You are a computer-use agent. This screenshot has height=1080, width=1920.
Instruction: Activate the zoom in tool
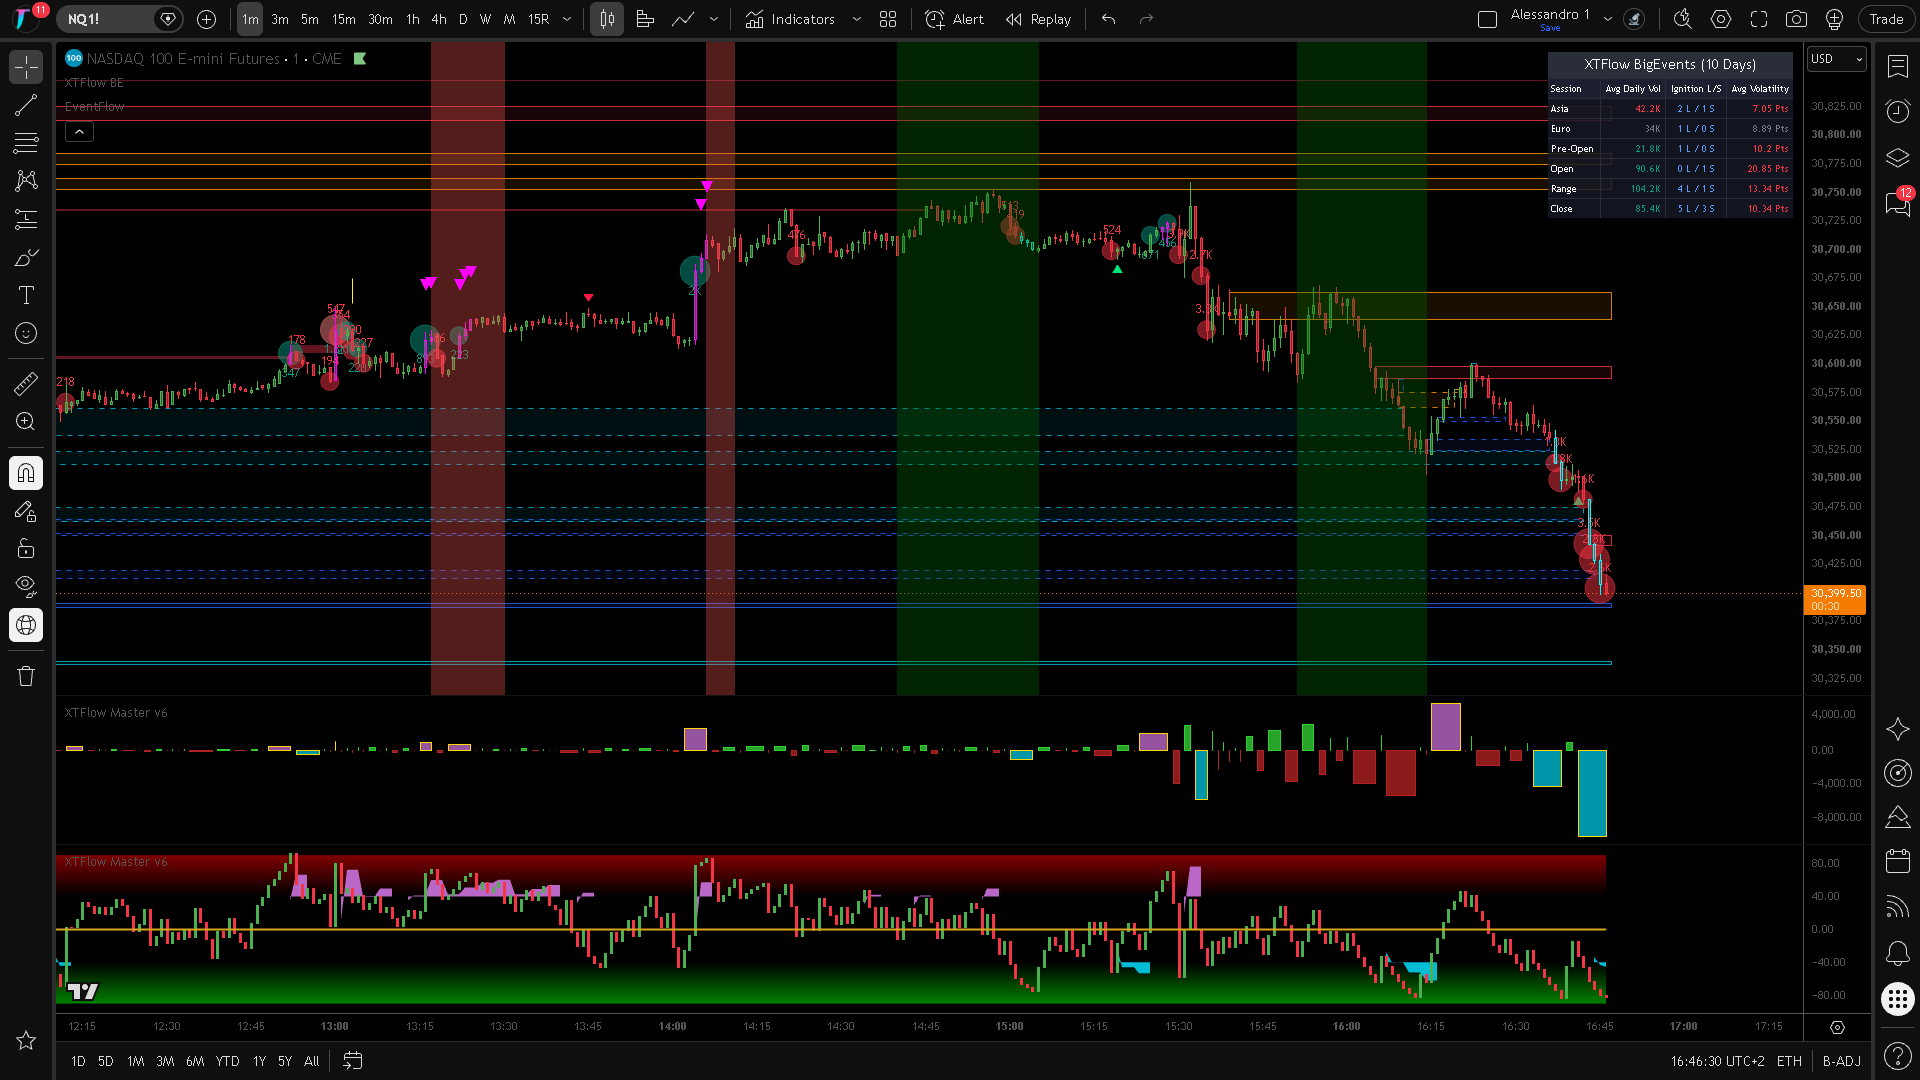26,421
